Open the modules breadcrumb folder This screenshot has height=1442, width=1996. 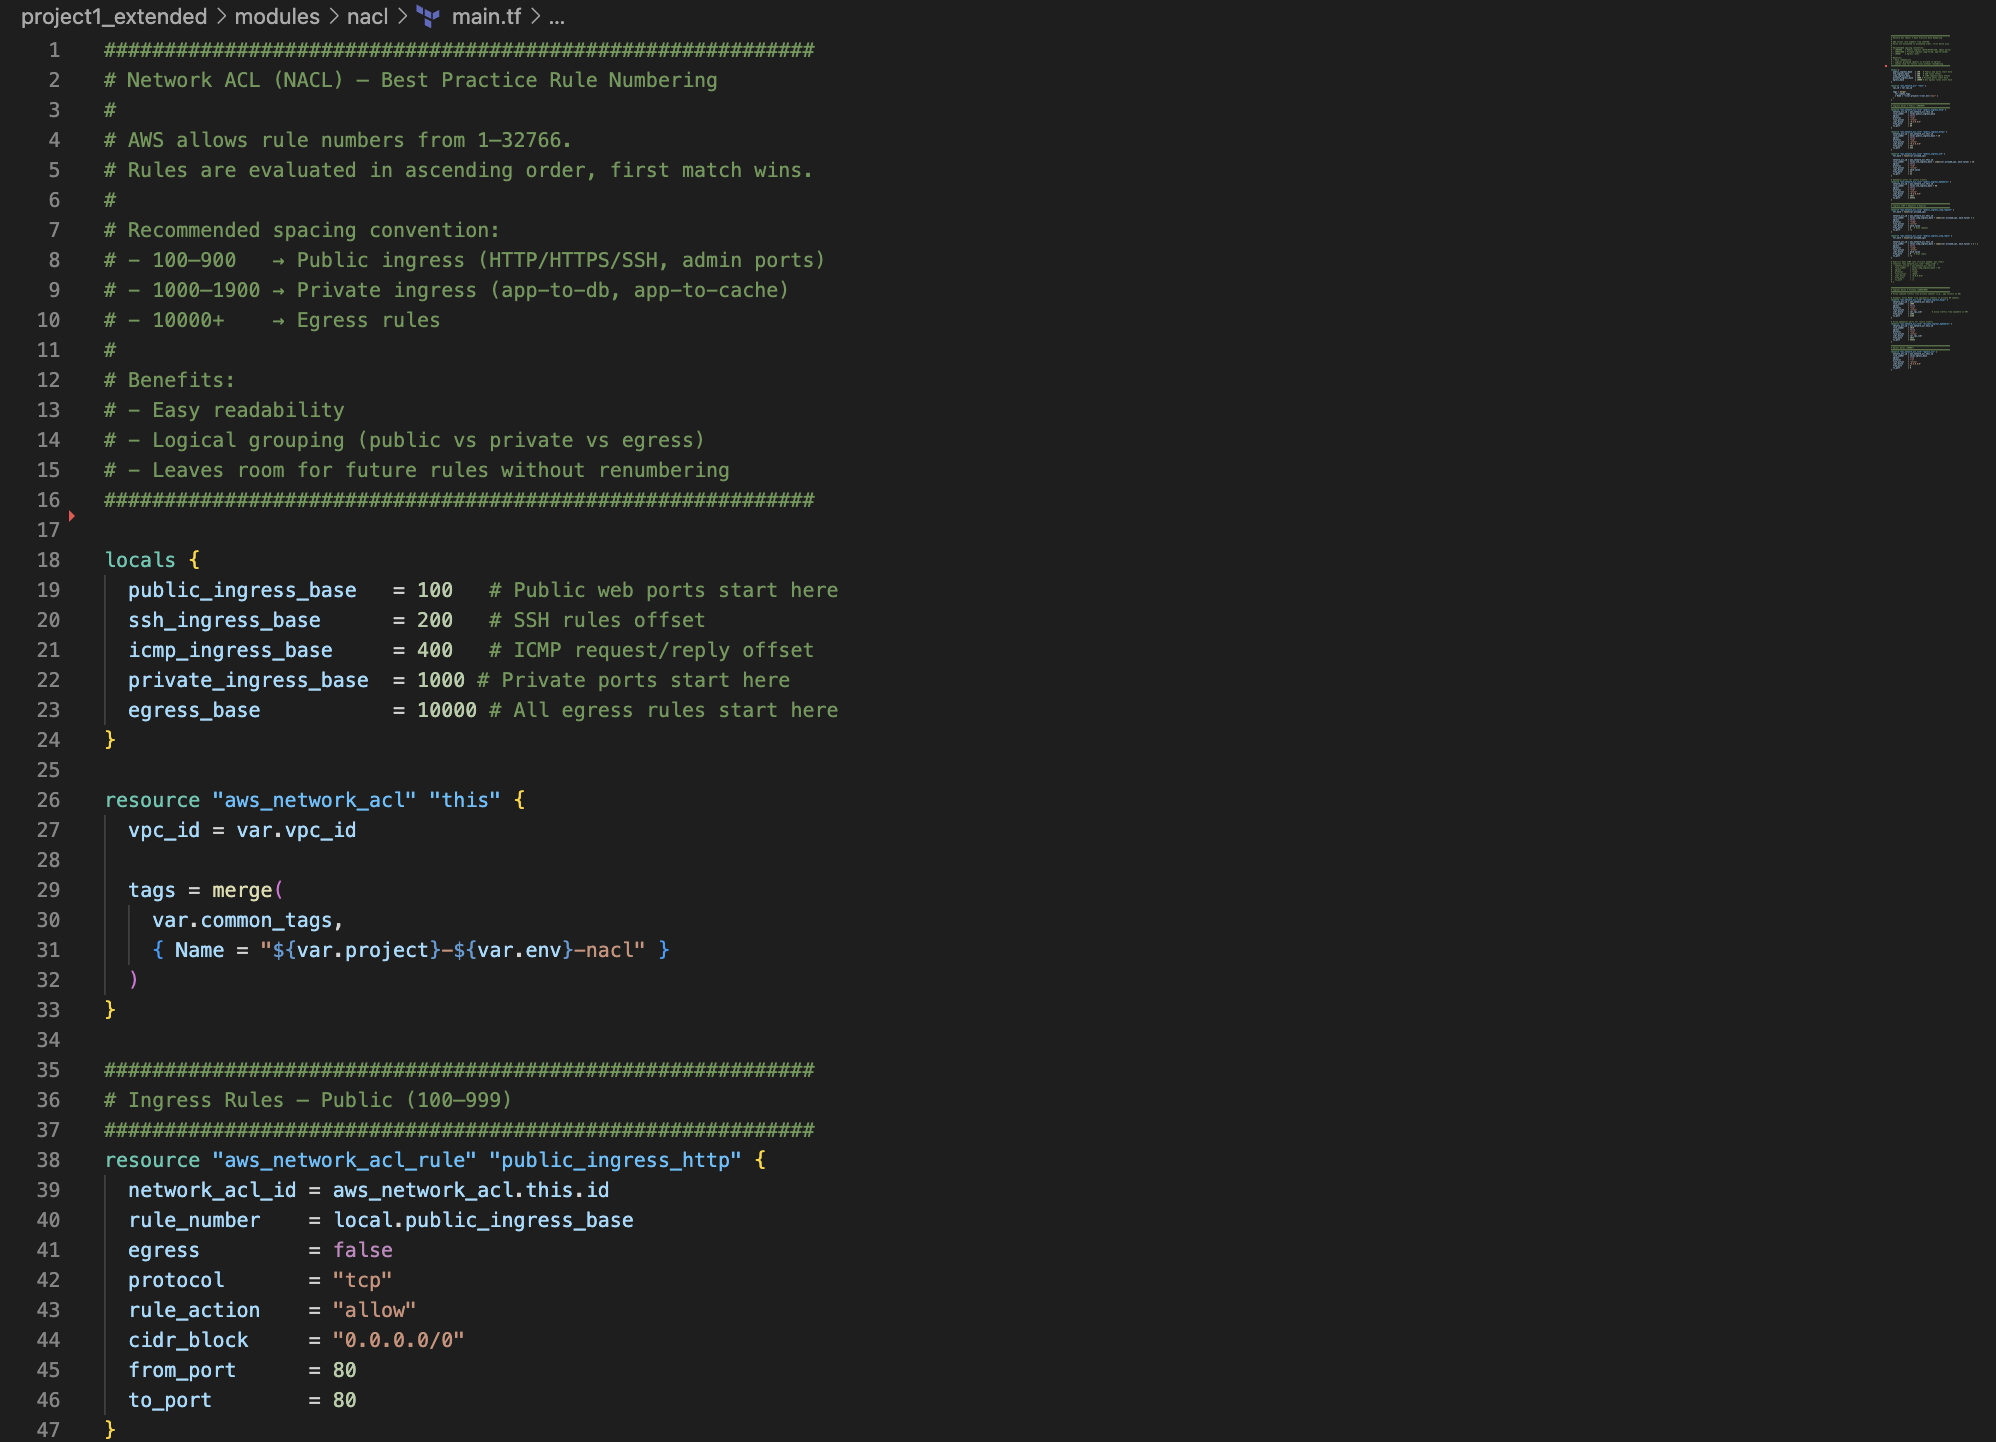[277, 17]
